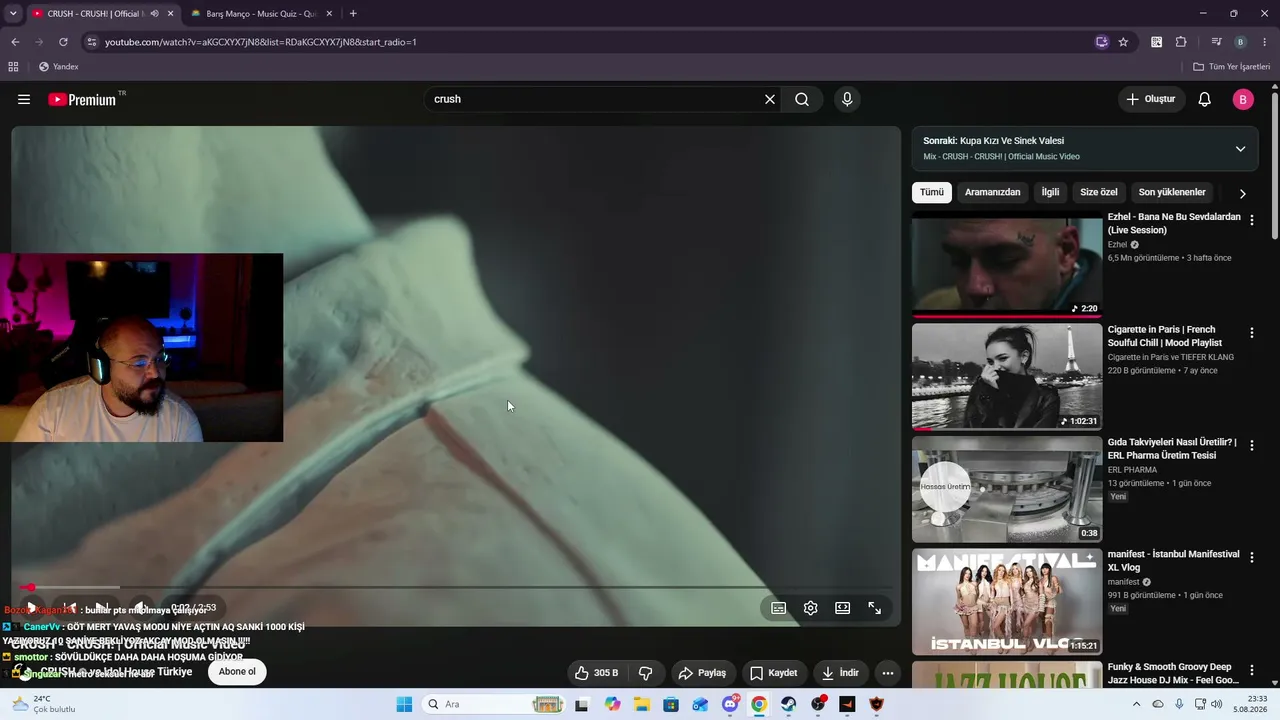Click the YouTube URL address bar

pyautogui.click(x=590, y=42)
